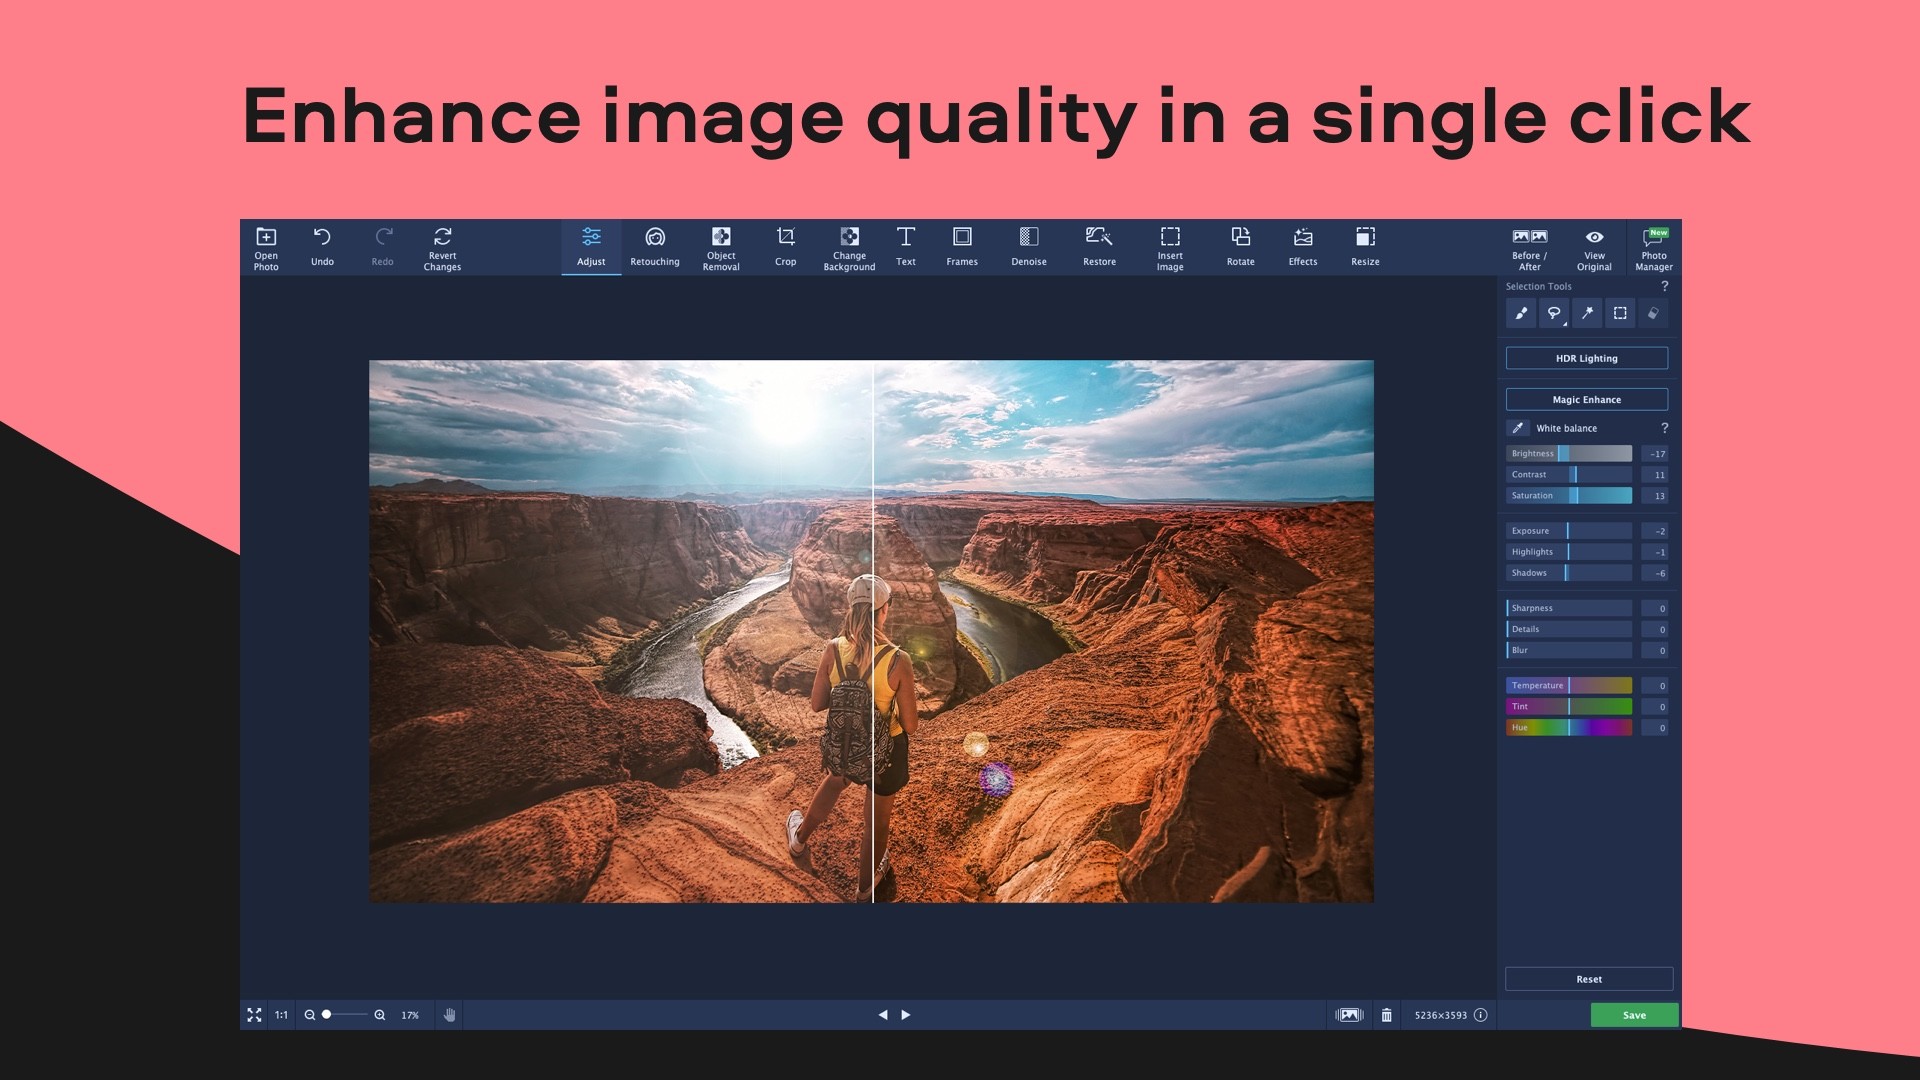This screenshot has width=1920, height=1080.
Task: Activate the selection Eraser tool
Action: (1653, 312)
